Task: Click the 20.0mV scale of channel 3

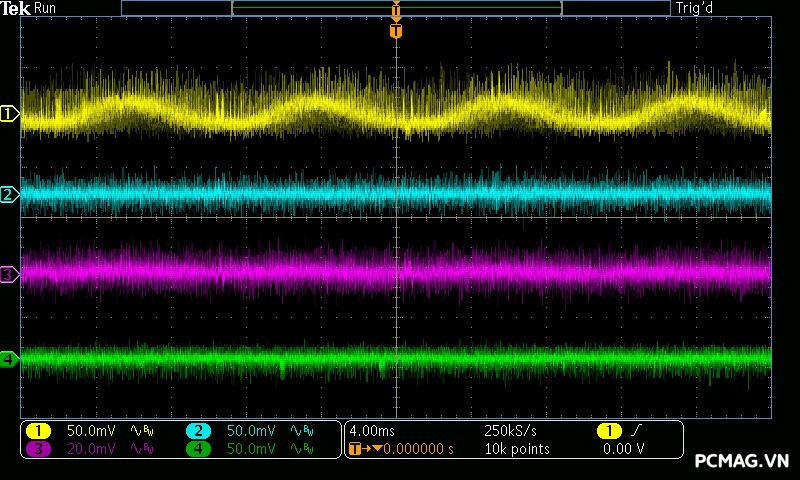Action: pos(91,449)
